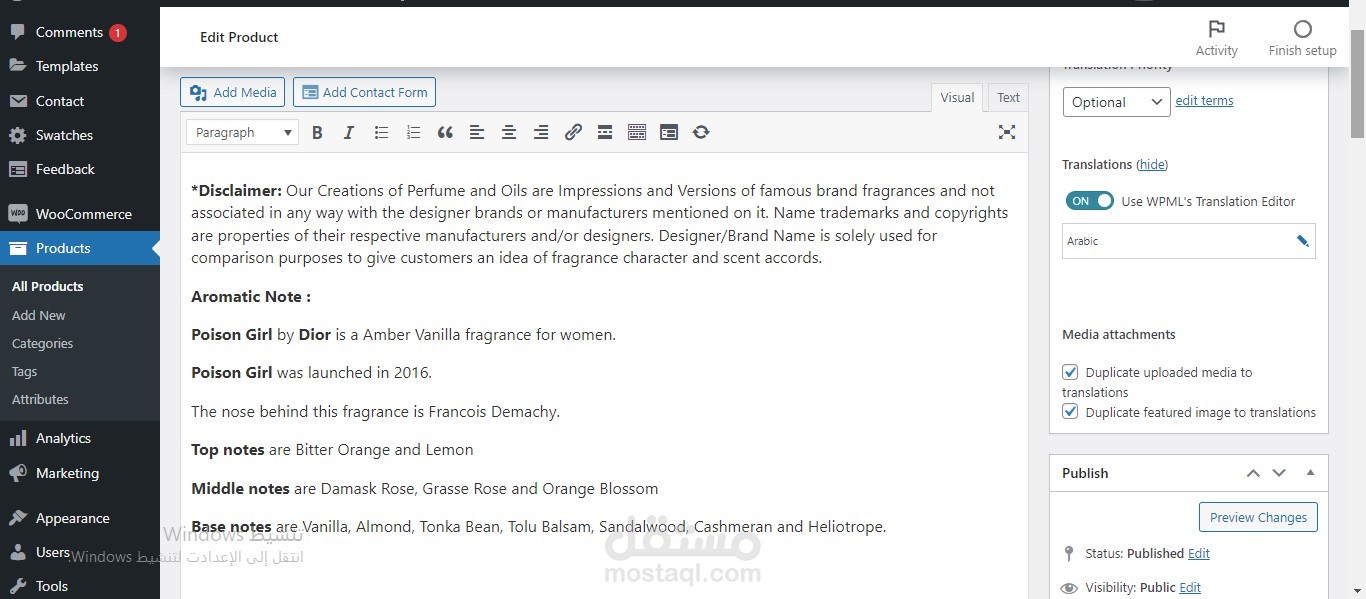Switch to the Visual editor tab
The height and width of the screenshot is (599, 1366).
[x=957, y=97]
